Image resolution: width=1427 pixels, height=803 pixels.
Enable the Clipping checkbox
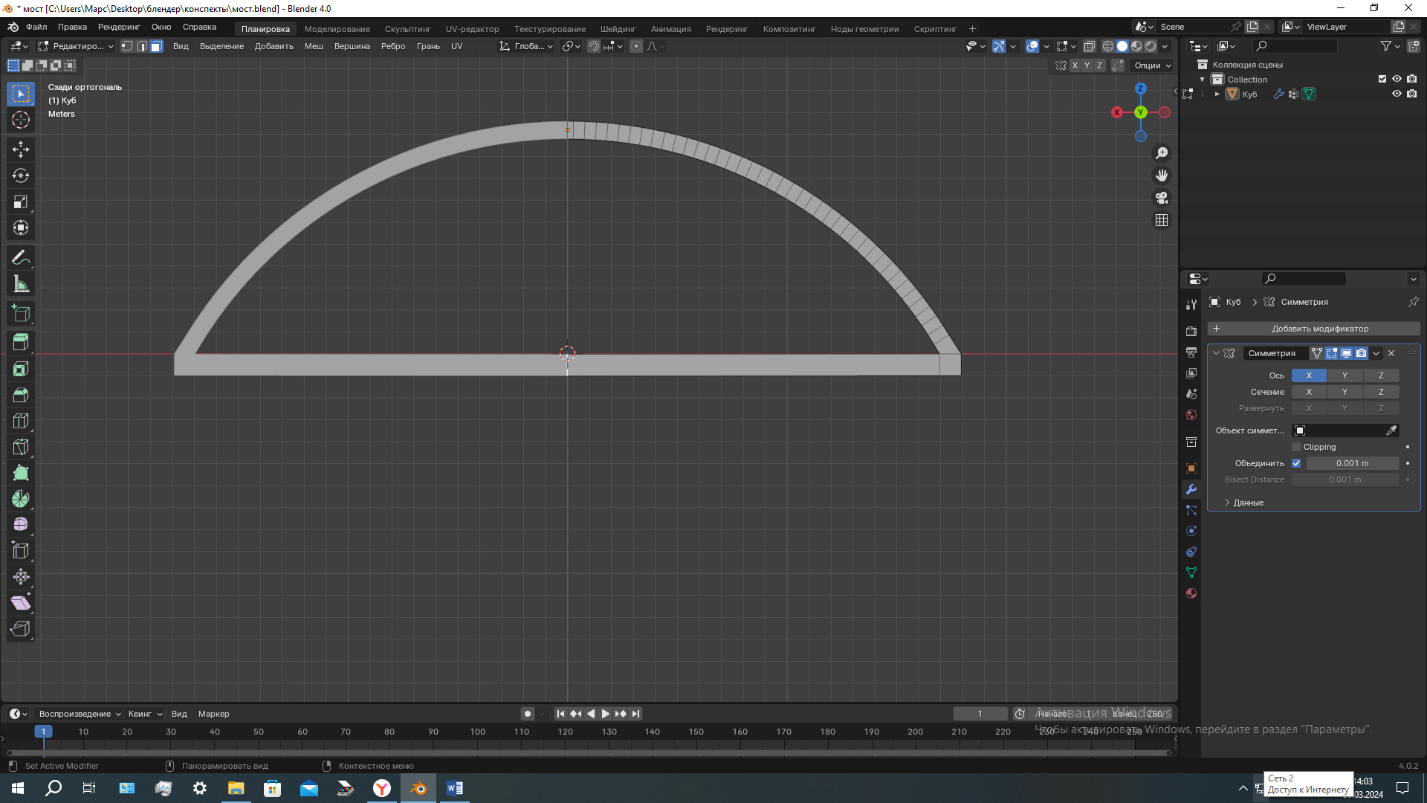pos(1297,447)
